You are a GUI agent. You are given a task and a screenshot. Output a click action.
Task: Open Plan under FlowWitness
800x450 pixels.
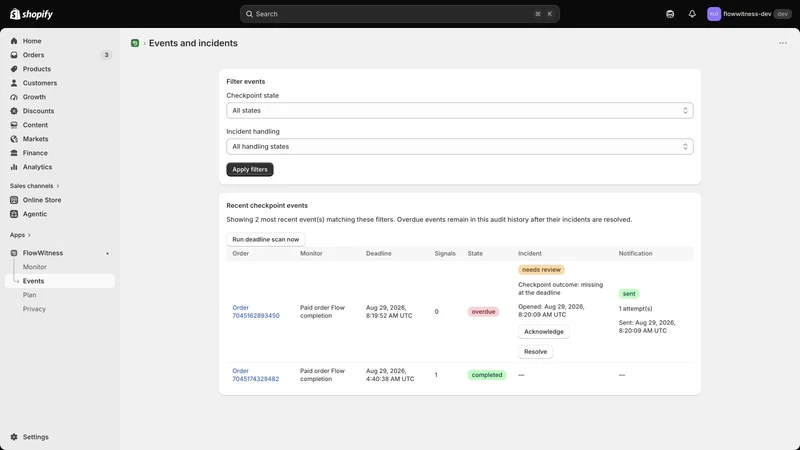pyautogui.click(x=30, y=295)
